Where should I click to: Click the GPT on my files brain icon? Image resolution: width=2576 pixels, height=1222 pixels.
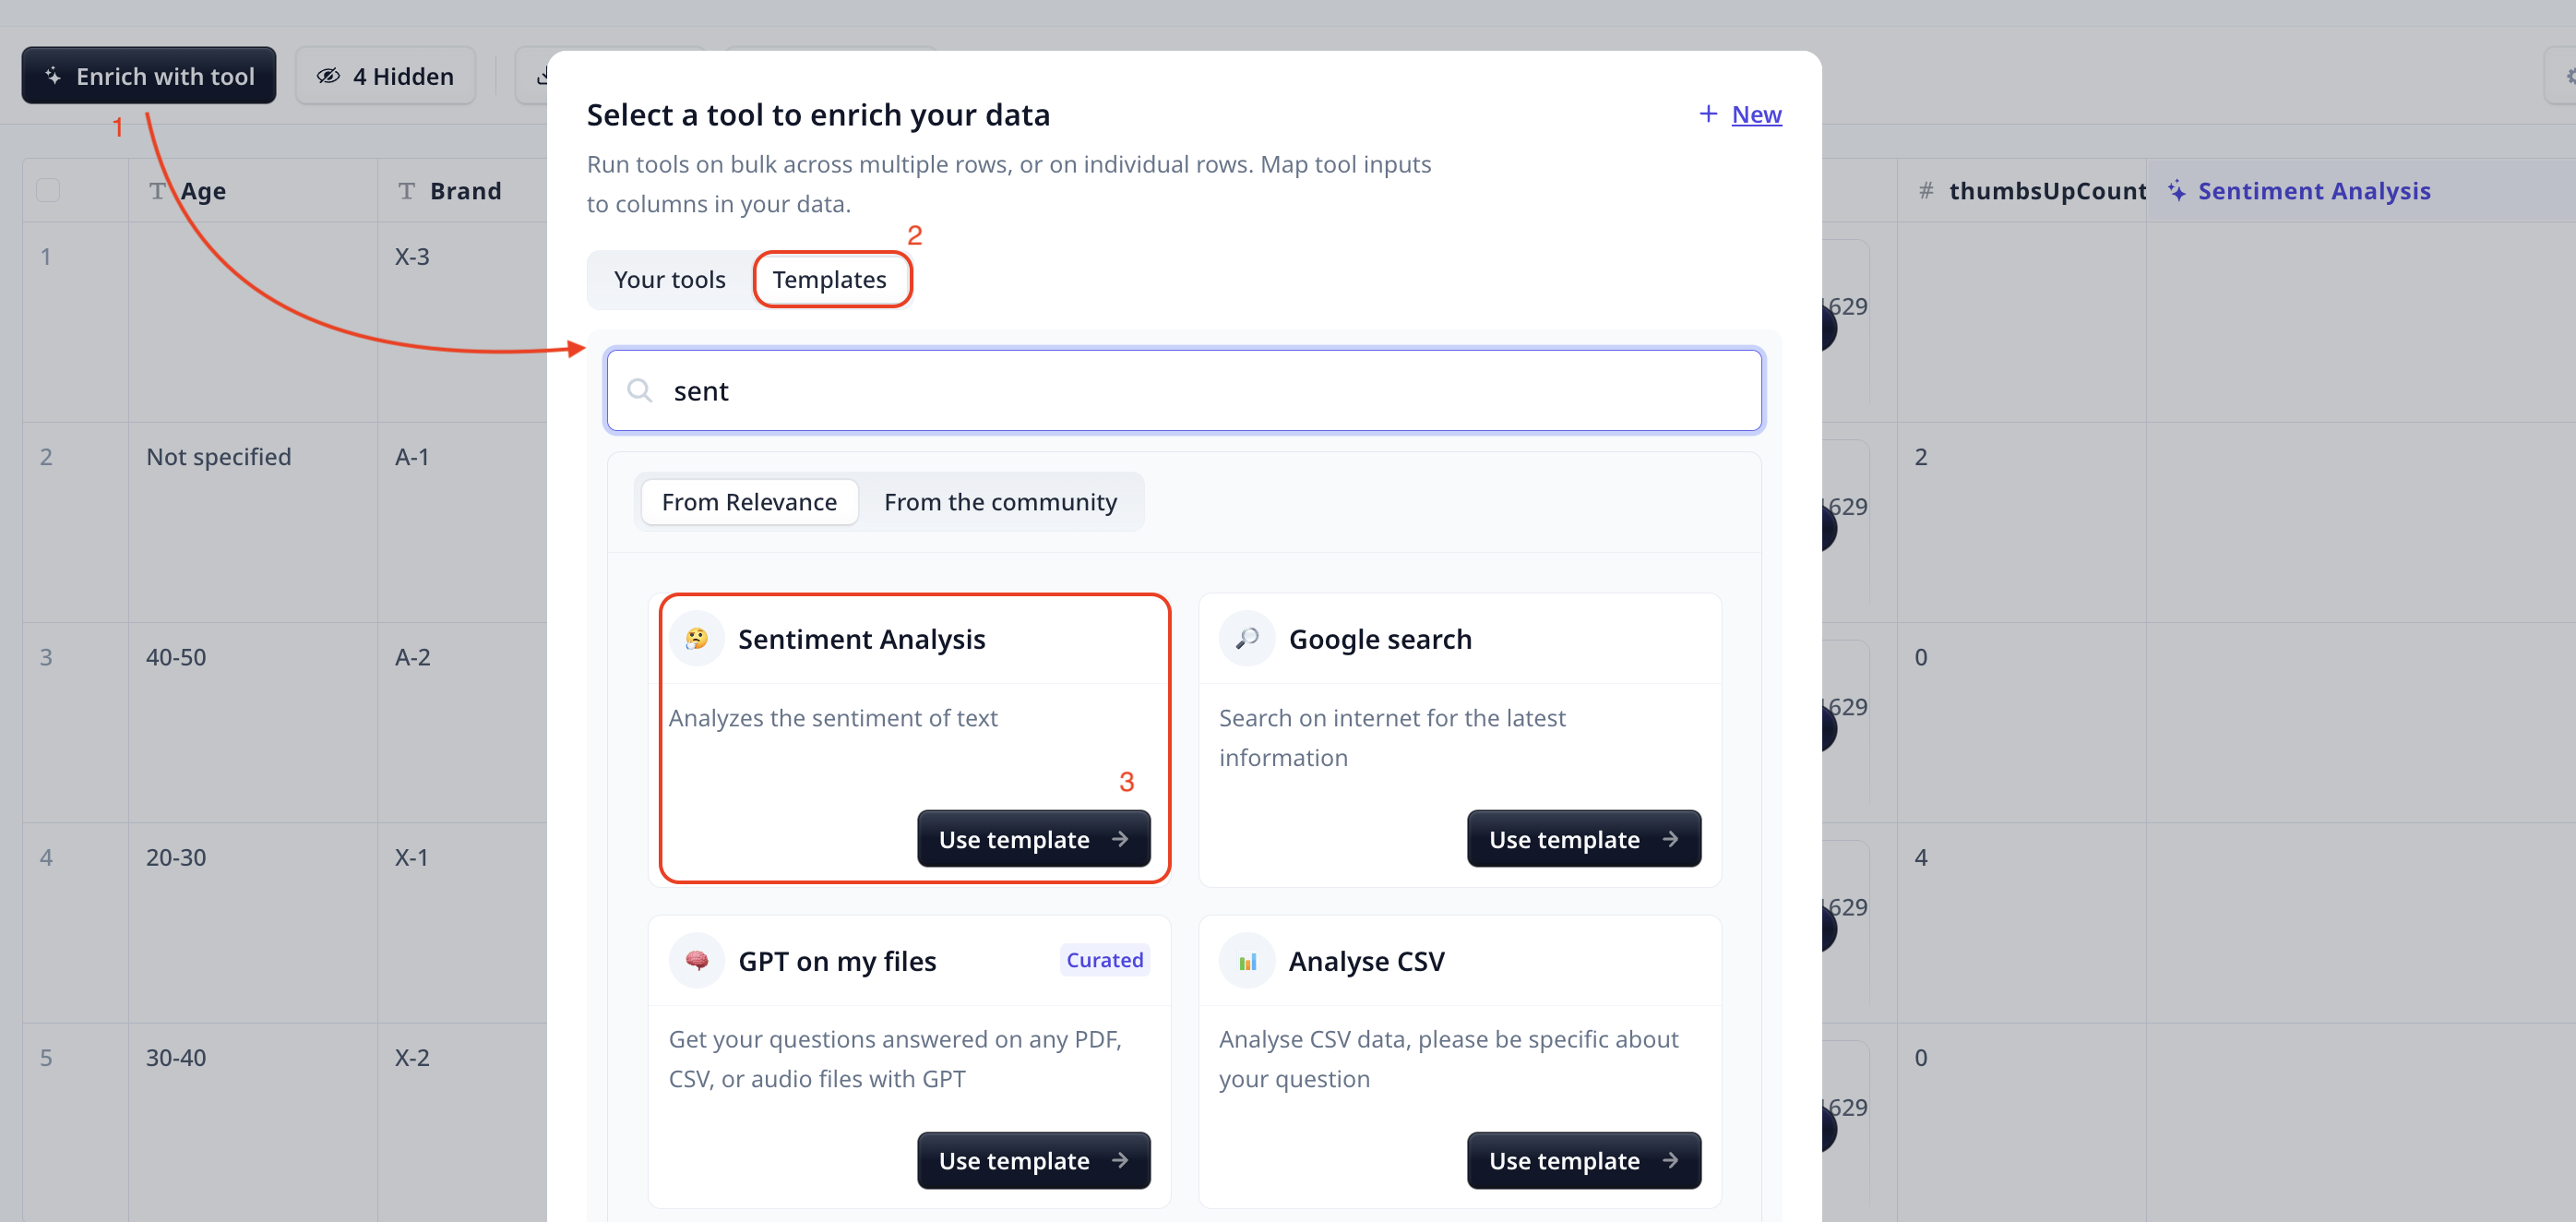click(x=697, y=960)
